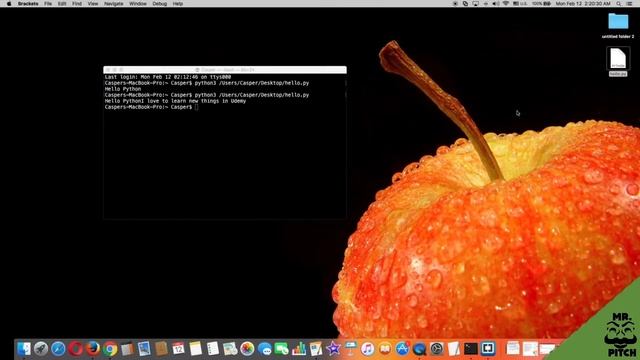640x360 pixels.
Task: Open the Navigate menu
Action: pyautogui.click(x=114, y=4)
